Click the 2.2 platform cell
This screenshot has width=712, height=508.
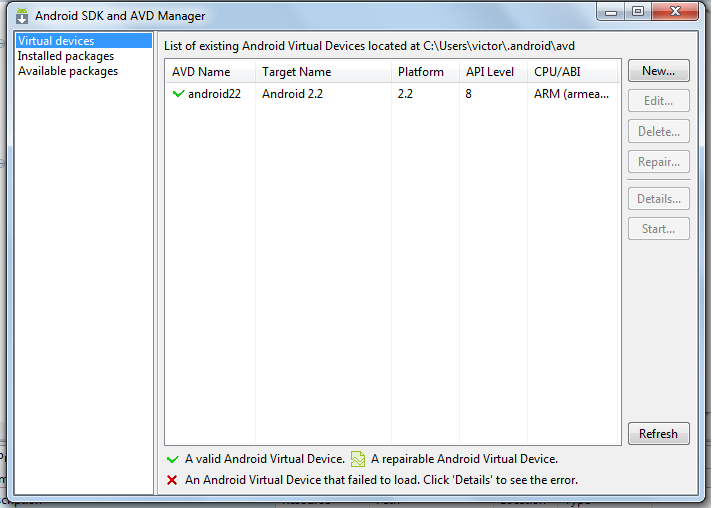tap(405, 94)
